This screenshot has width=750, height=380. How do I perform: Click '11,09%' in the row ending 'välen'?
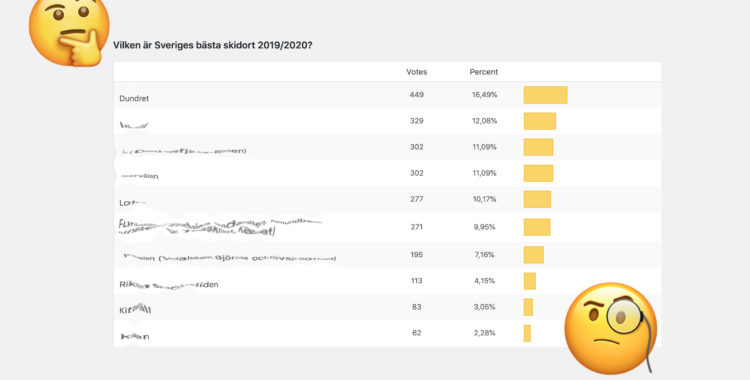click(485, 173)
